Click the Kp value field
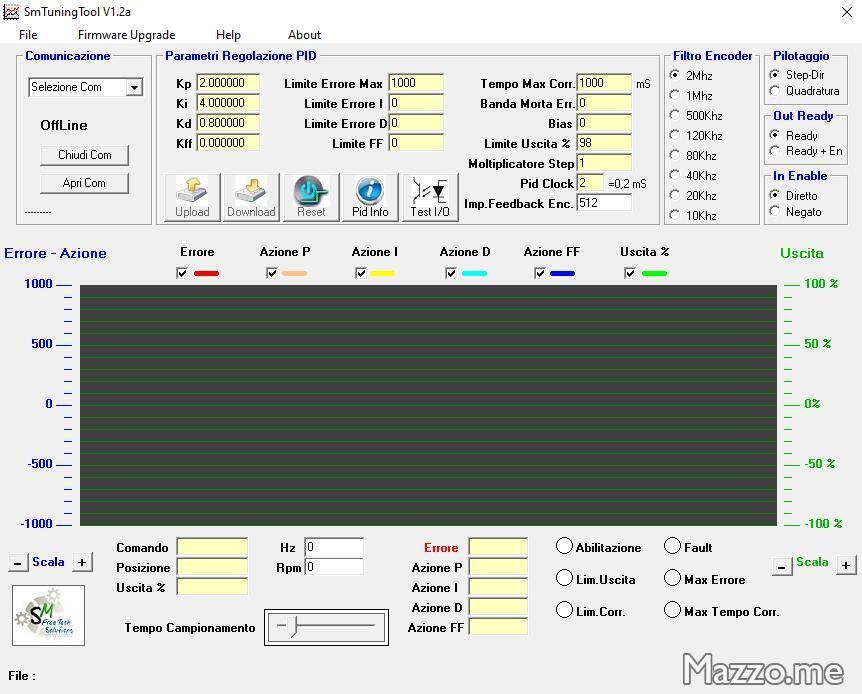This screenshot has width=862, height=694. (x=228, y=83)
